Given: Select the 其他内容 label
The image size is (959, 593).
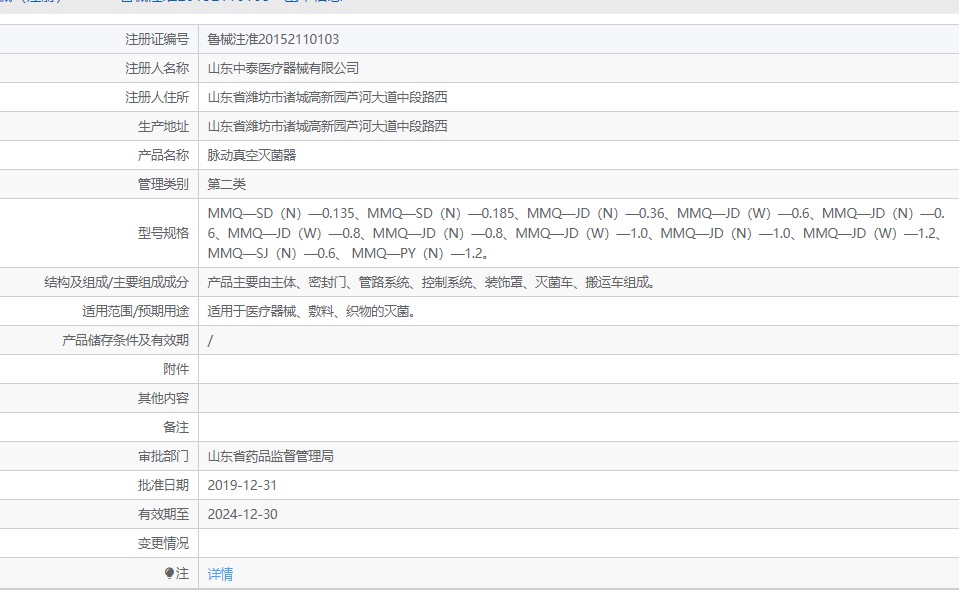Looking at the screenshot, I should coord(163,398).
